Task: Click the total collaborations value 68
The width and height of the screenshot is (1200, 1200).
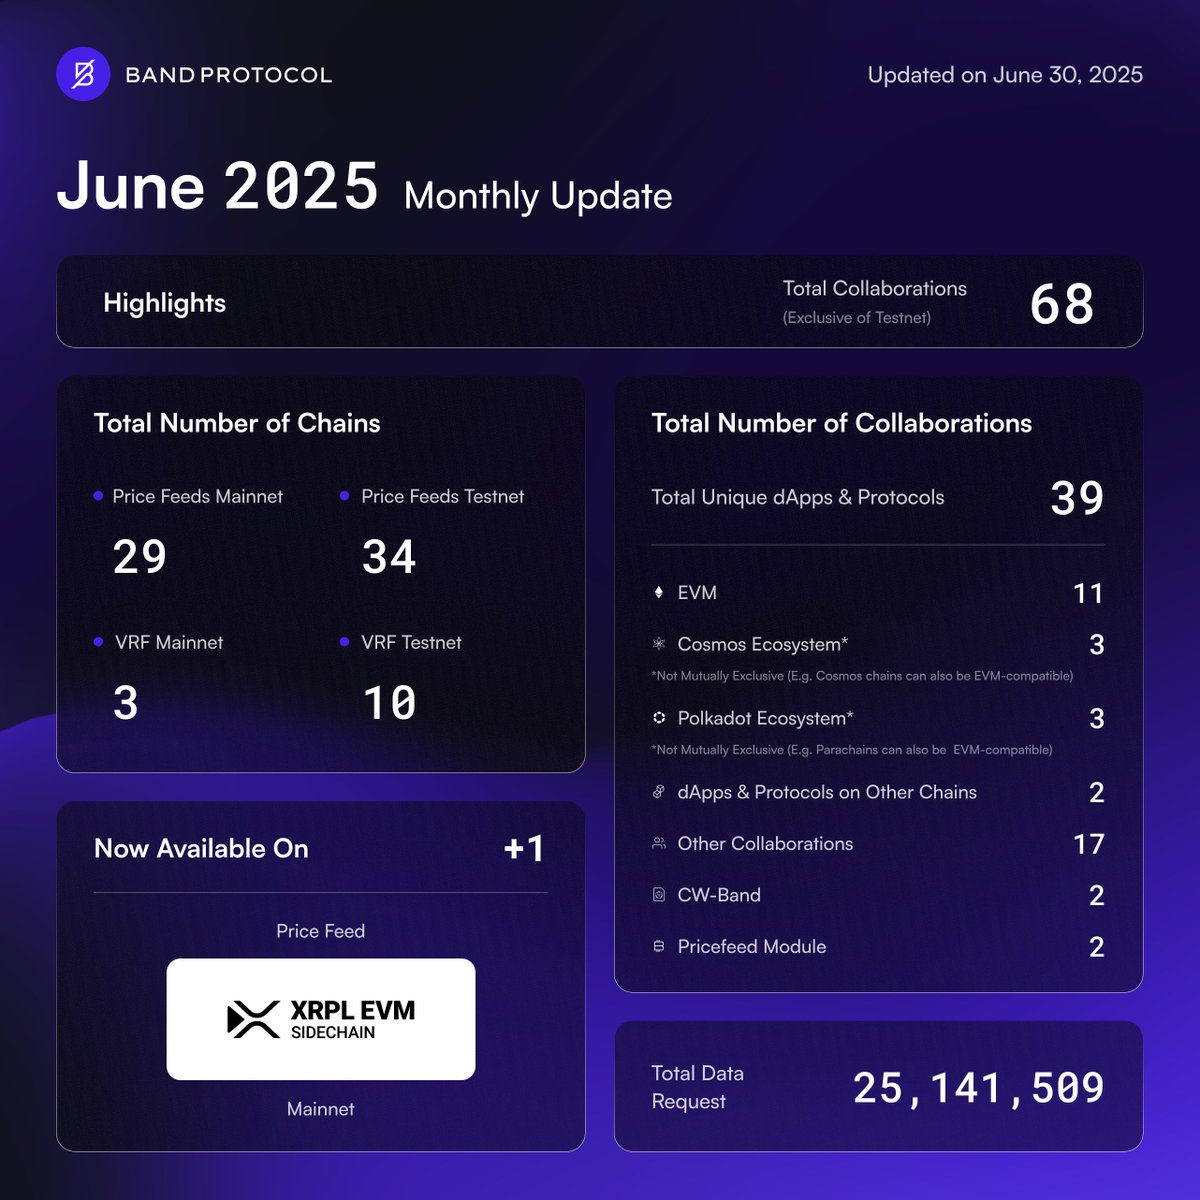Action: (1062, 304)
